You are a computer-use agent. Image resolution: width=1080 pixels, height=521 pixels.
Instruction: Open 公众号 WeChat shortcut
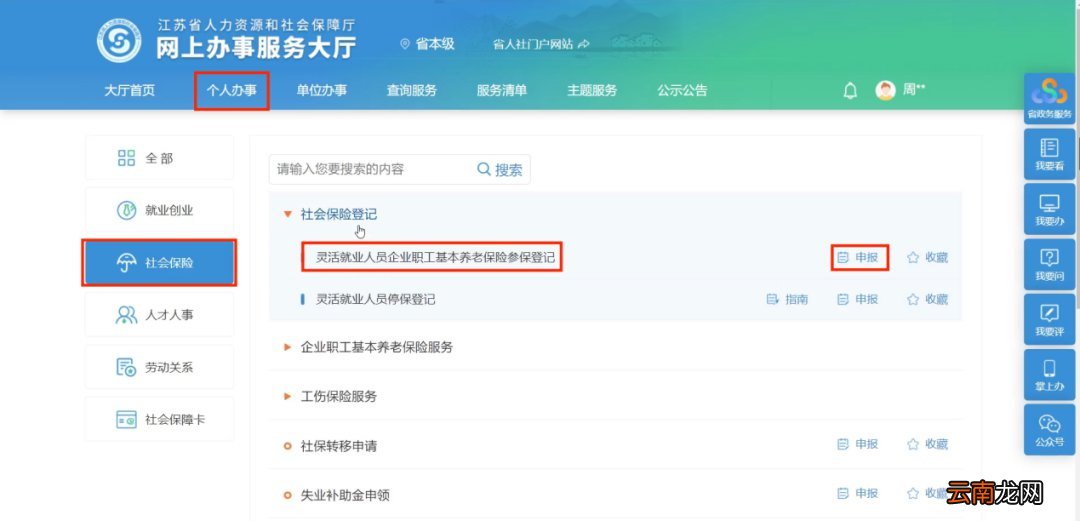click(x=1049, y=430)
